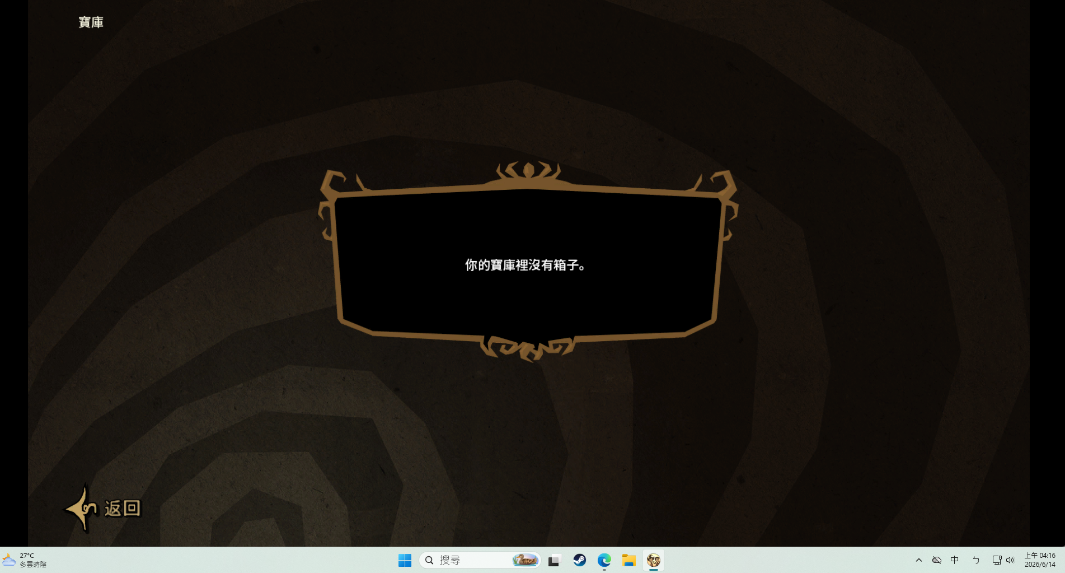Click the message 你的寶庫裡沒有箱子。

[x=526, y=265]
